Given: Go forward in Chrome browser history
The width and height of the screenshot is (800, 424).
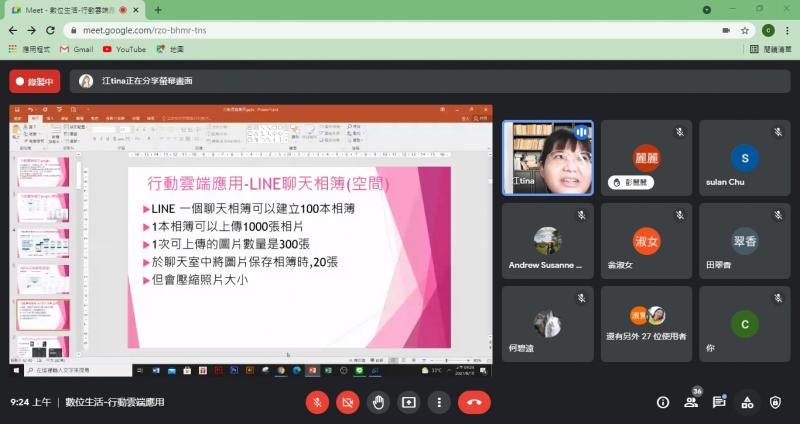Looking at the screenshot, I should point(32,31).
